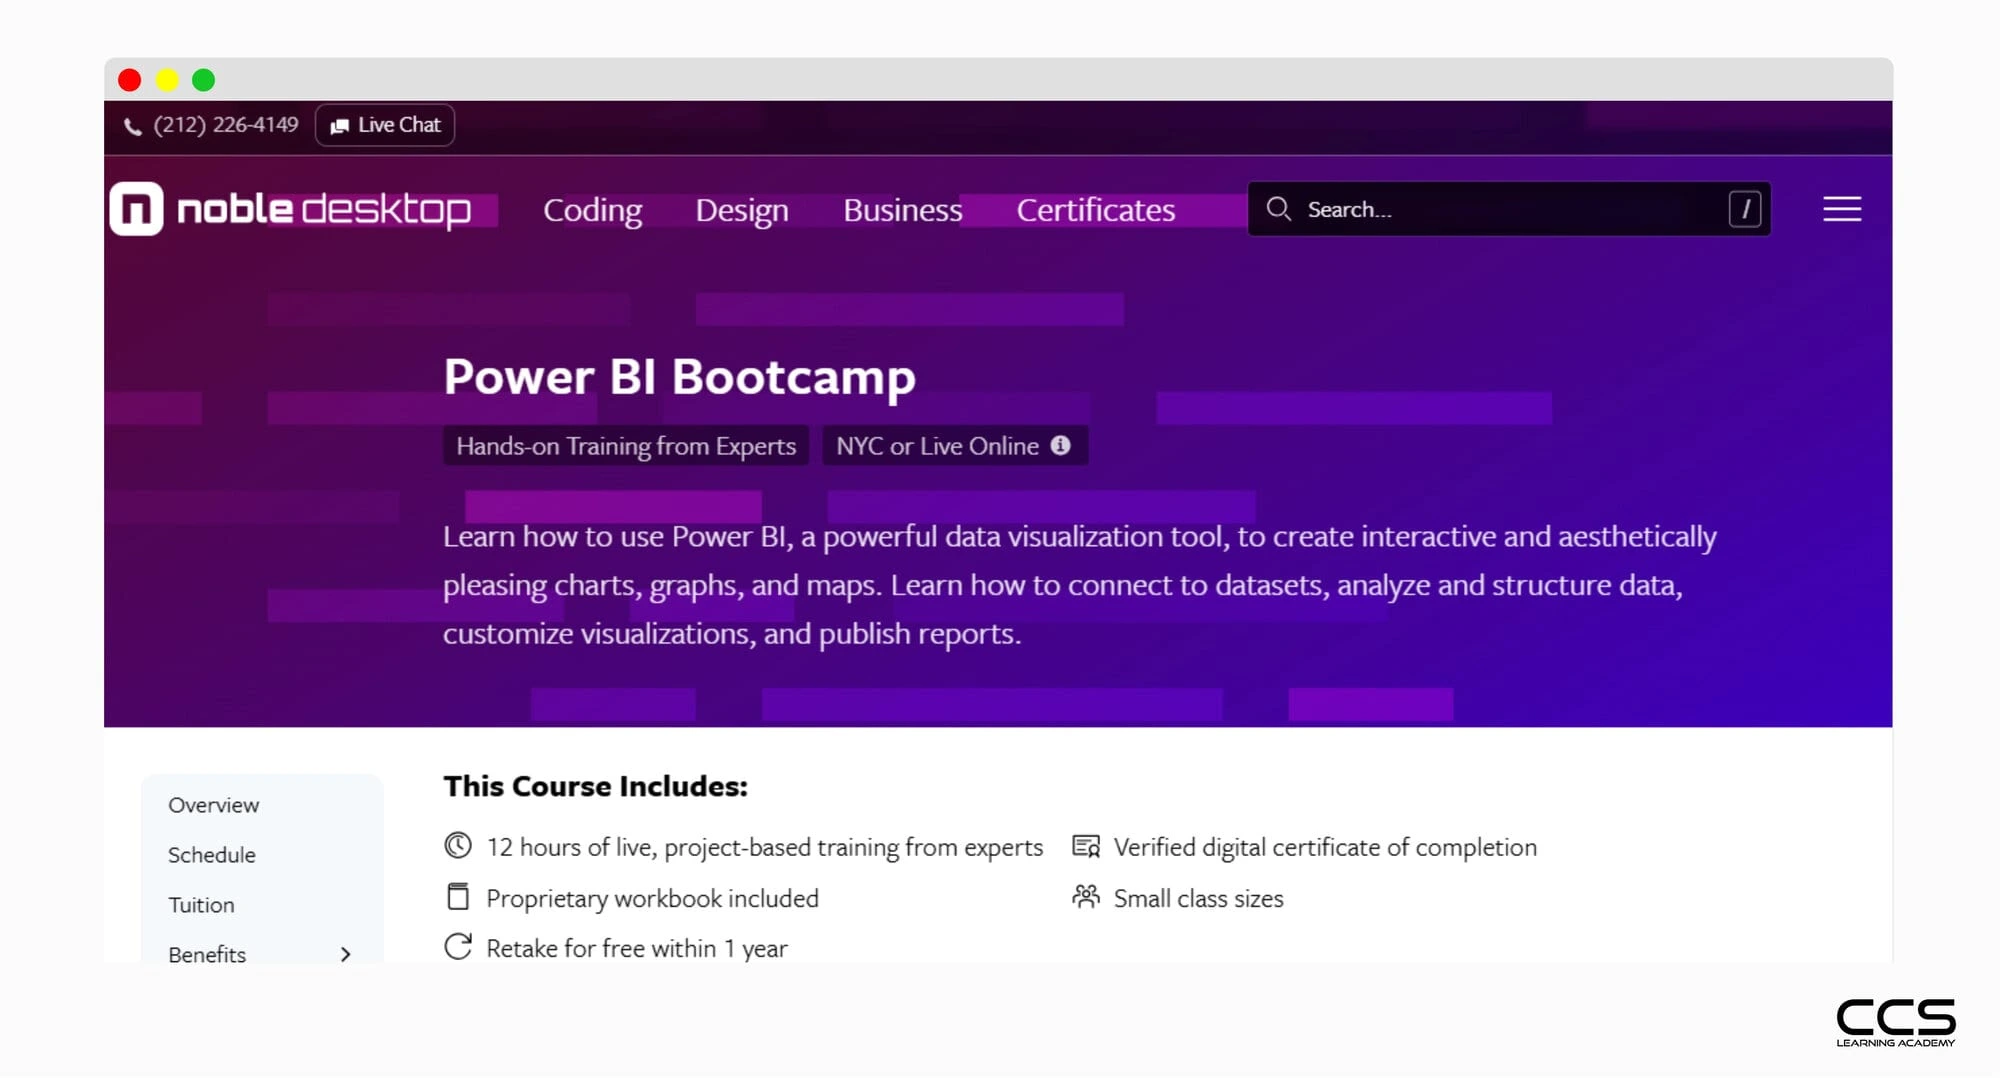Click Small class sizes text
Screen dimensions: 2000x1078
pos(1199,898)
